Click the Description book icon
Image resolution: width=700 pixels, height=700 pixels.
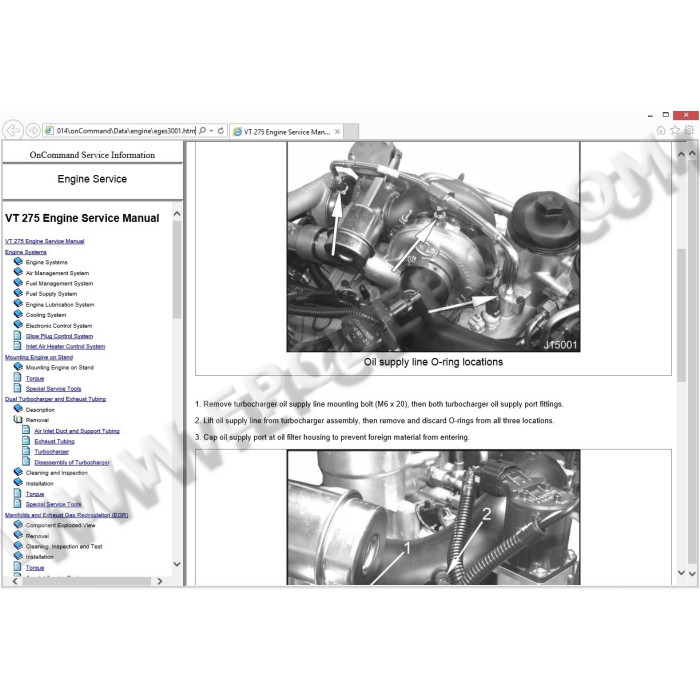click(x=18, y=408)
